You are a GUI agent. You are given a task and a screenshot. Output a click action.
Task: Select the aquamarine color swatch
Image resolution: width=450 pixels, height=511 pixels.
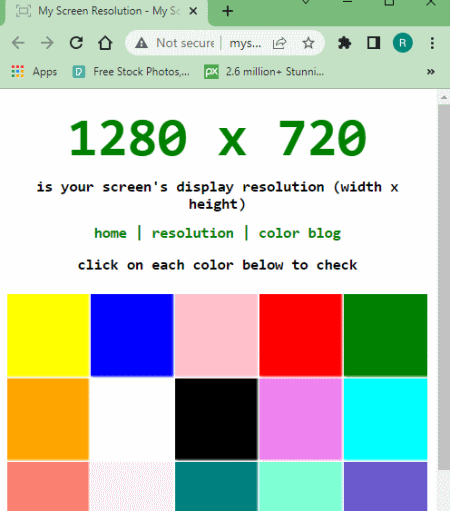[301, 486]
